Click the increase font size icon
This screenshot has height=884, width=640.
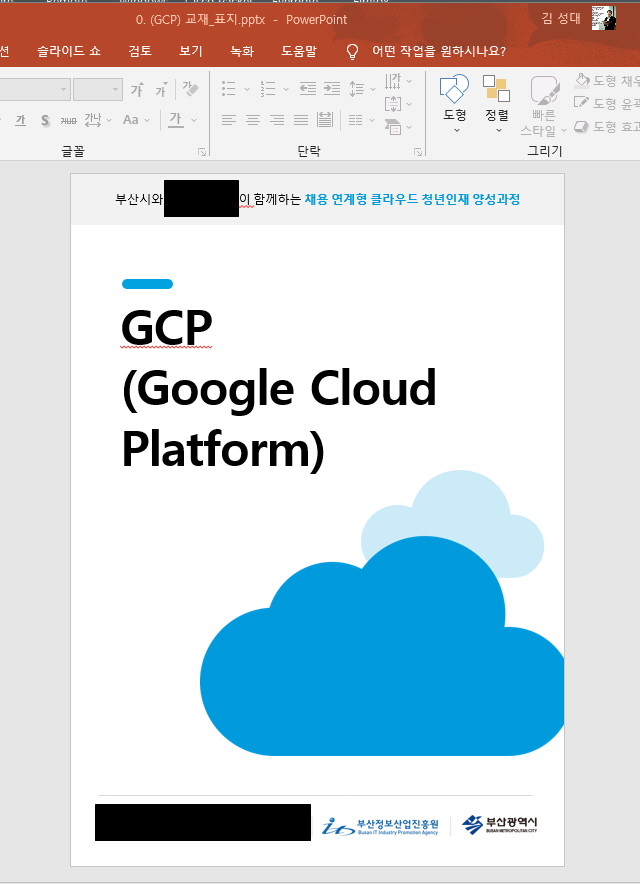[137, 89]
